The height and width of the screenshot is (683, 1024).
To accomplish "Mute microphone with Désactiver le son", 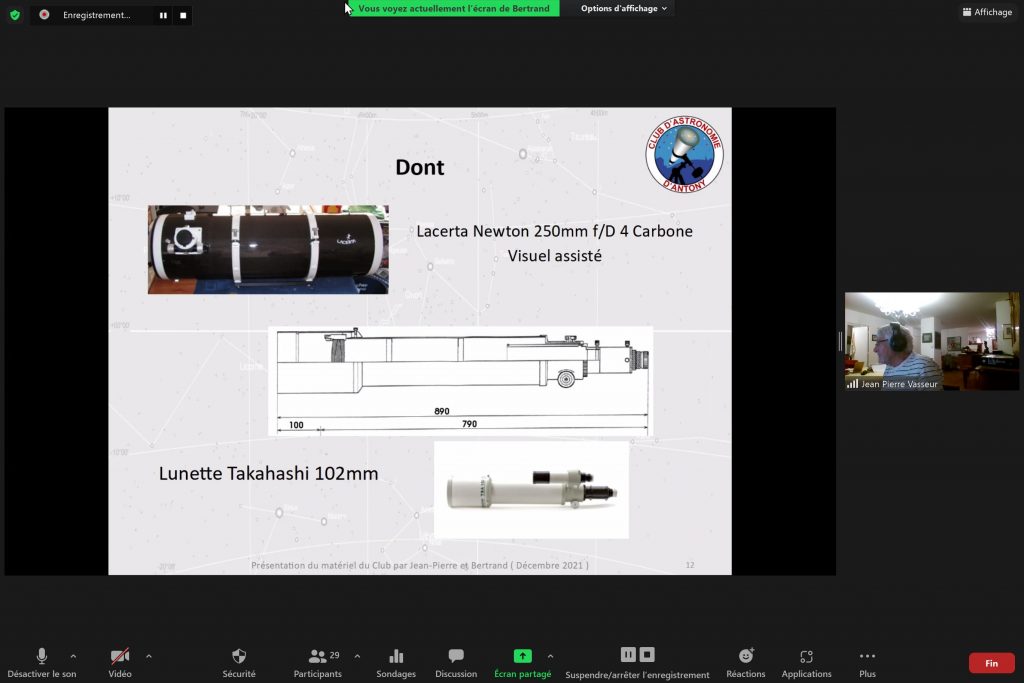I will point(42,663).
